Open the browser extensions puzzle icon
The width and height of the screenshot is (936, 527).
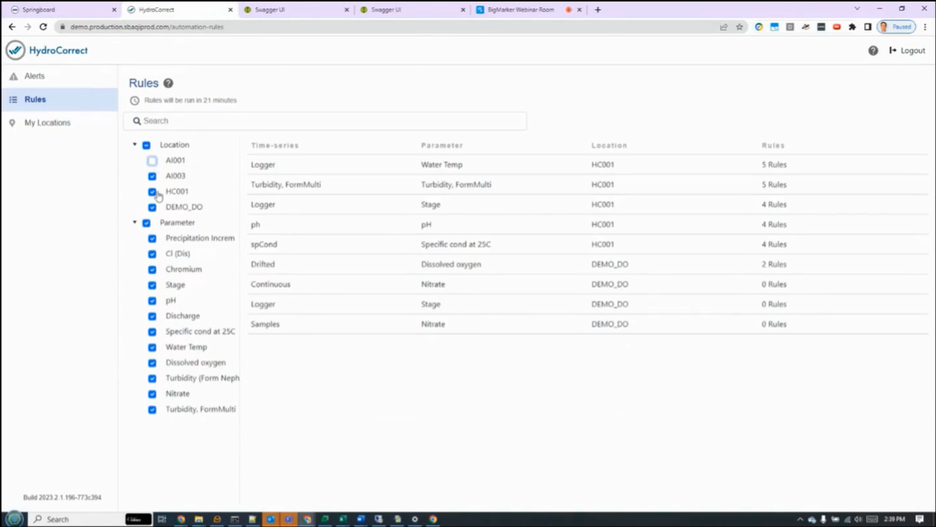tap(852, 27)
